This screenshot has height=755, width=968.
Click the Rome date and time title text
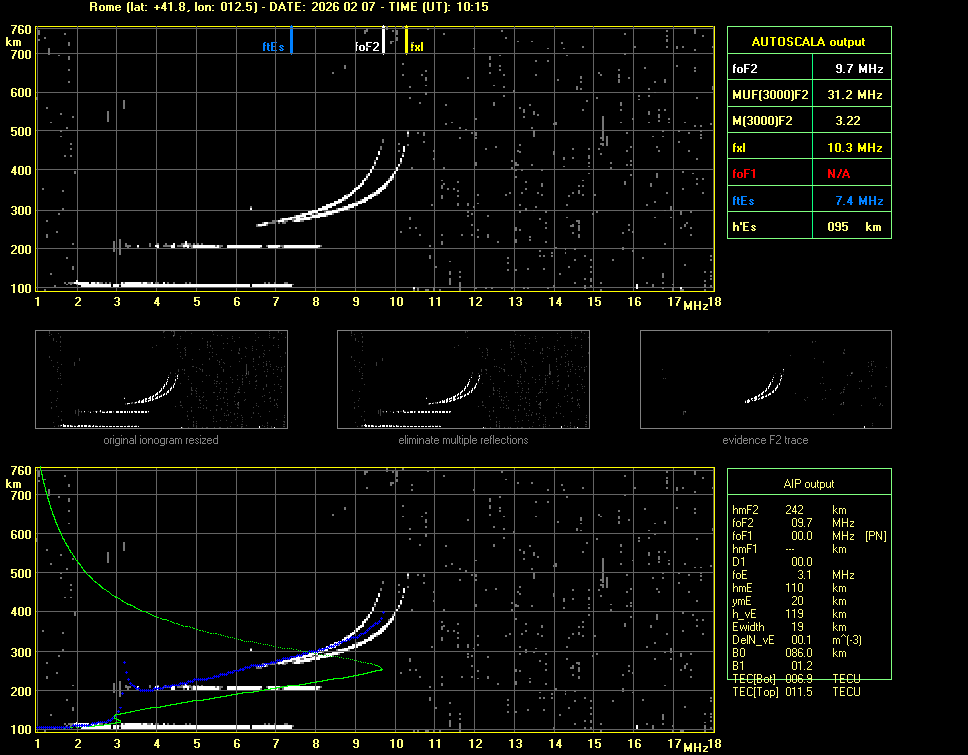[x=288, y=7]
